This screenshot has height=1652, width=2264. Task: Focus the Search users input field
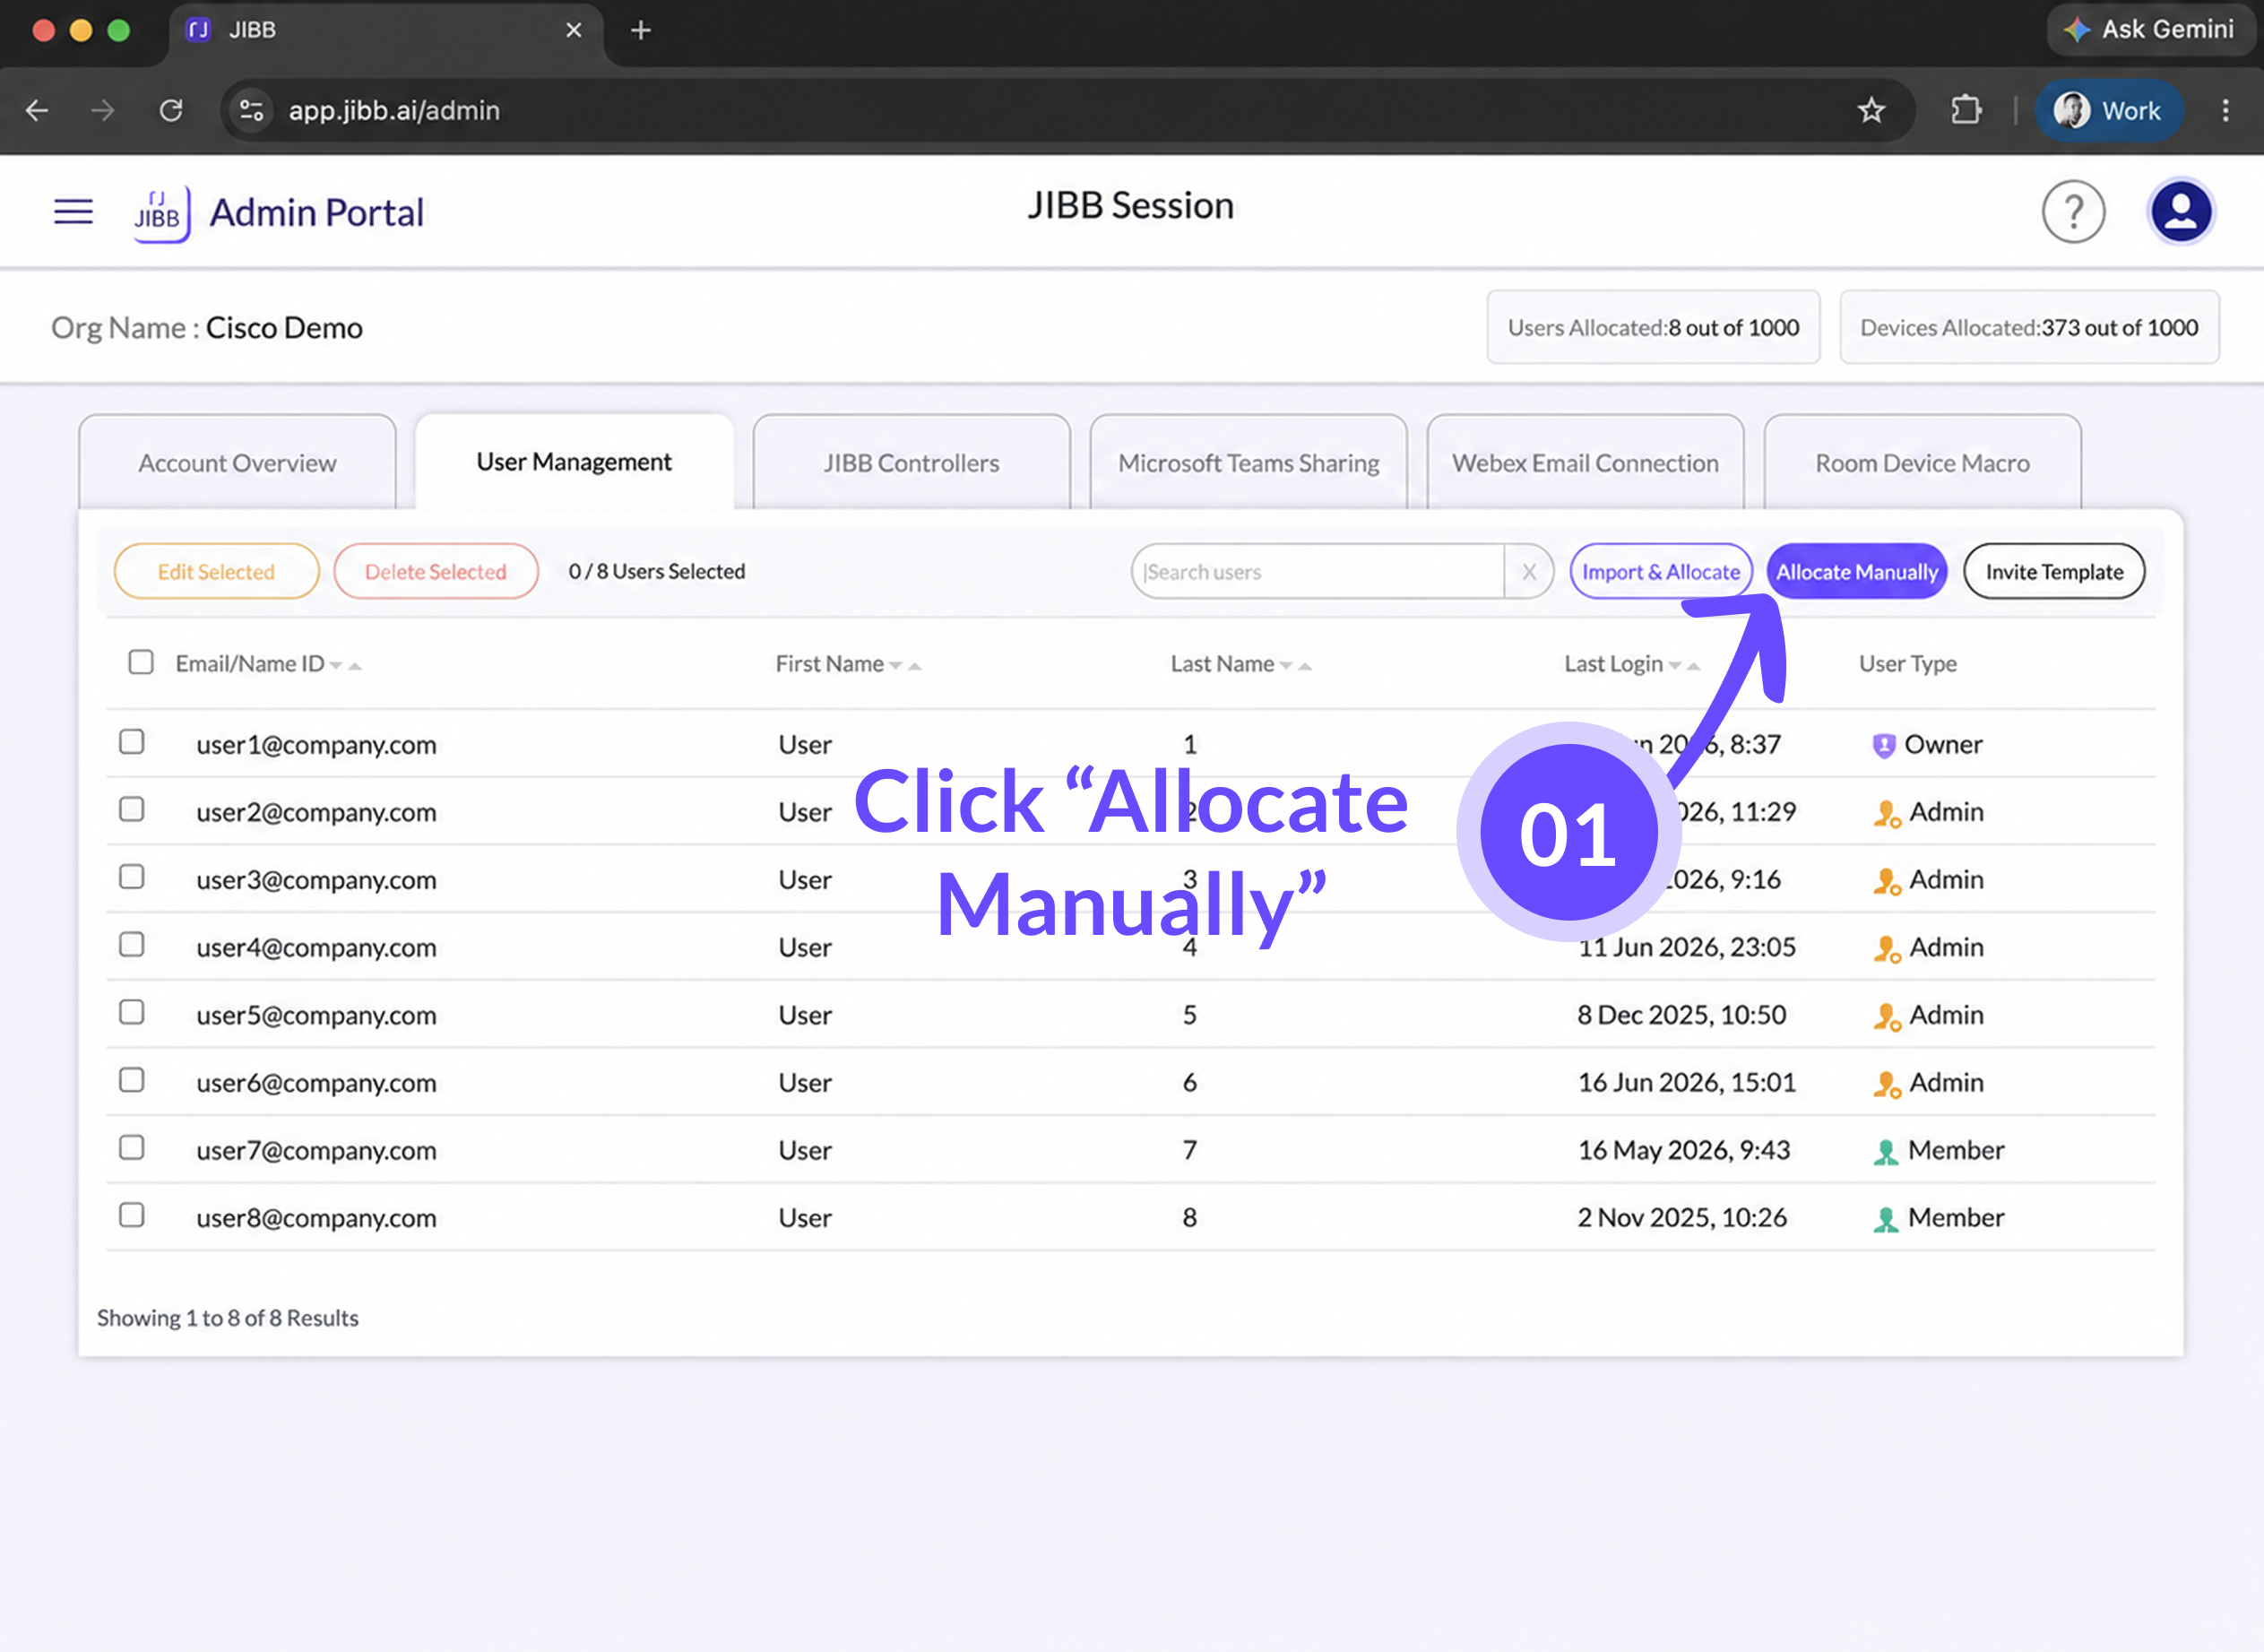pos(1318,572)
